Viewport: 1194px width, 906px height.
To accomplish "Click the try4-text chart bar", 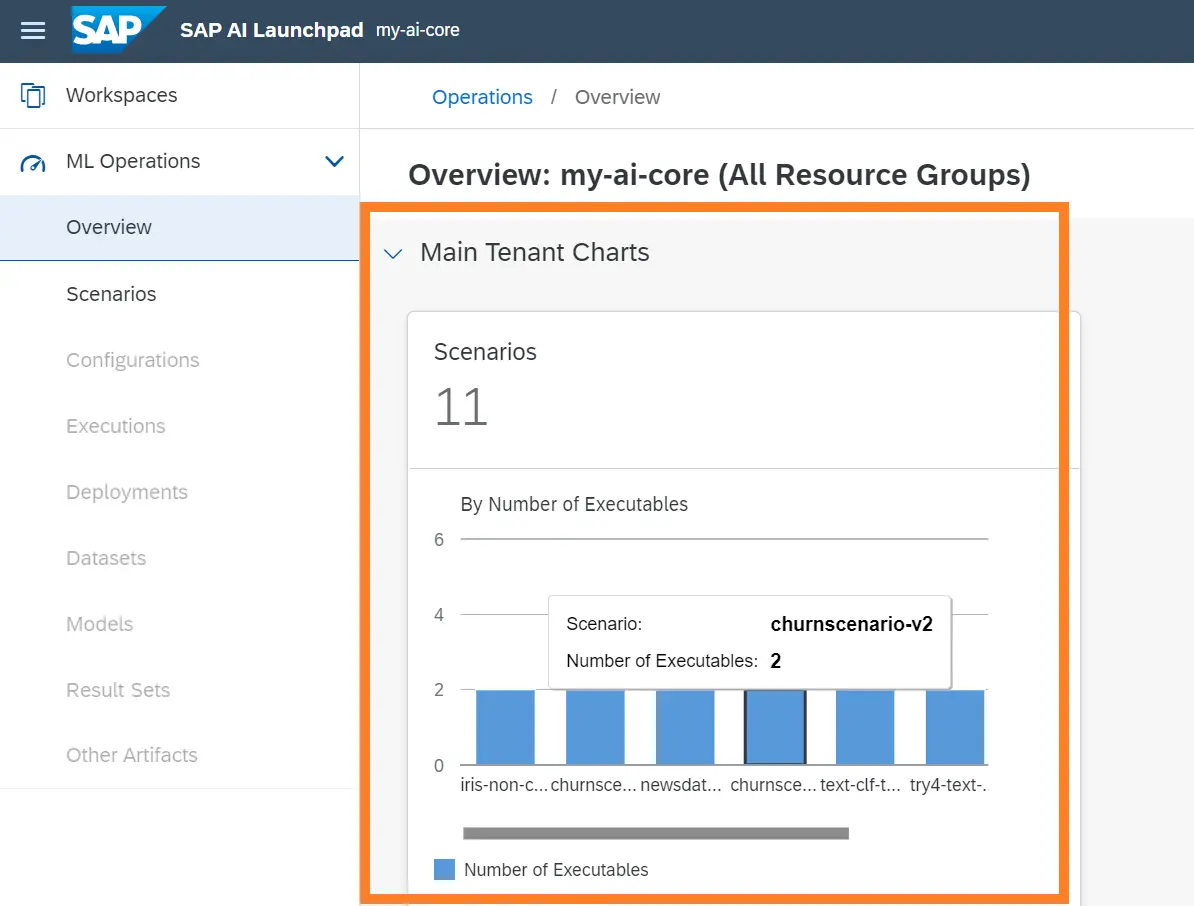I will pyautogui.click(x=955, y=727).
